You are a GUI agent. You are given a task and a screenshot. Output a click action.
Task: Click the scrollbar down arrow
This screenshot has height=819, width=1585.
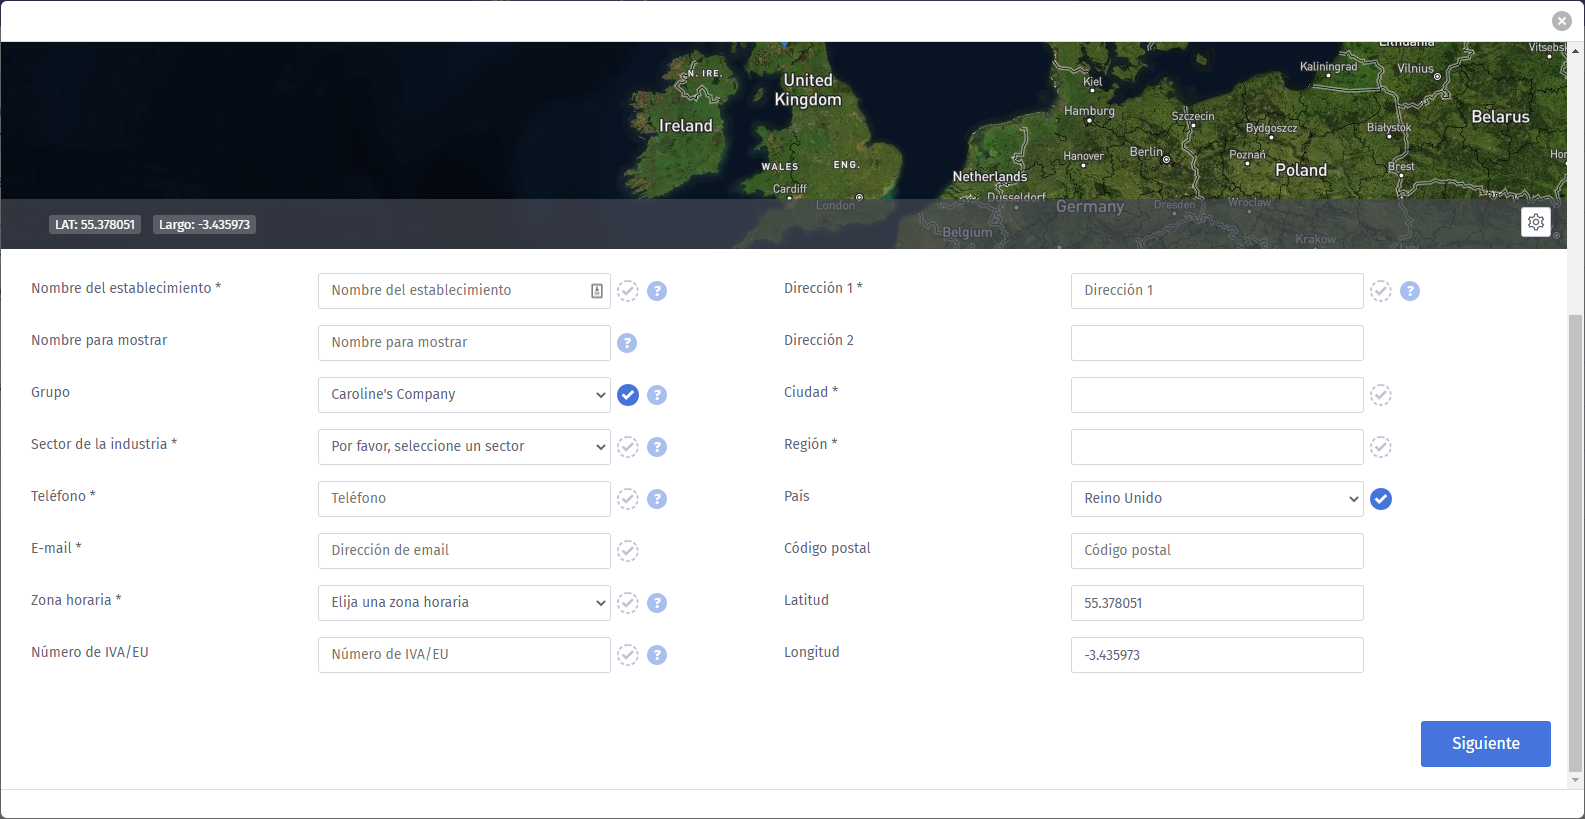click(x=1576, y=781)
